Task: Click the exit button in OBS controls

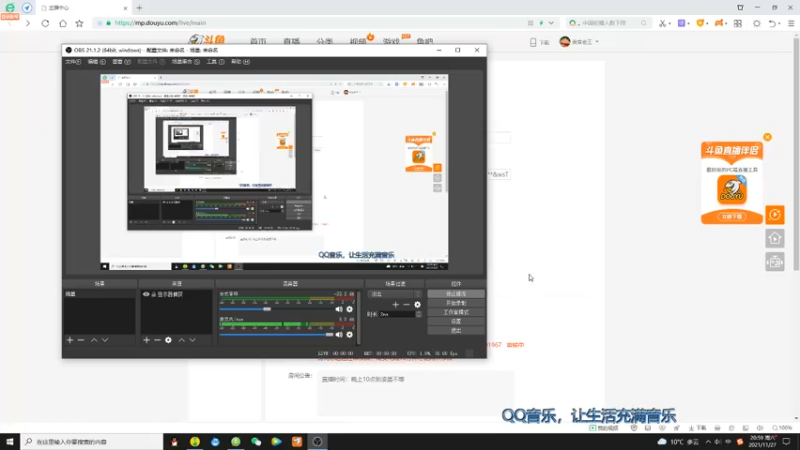Action: [456, 331]
